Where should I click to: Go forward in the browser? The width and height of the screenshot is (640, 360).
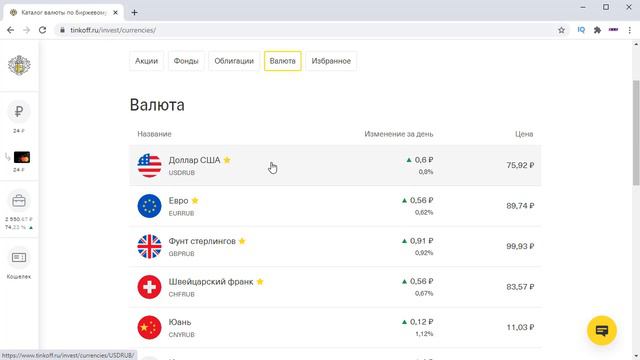(27, 30)
